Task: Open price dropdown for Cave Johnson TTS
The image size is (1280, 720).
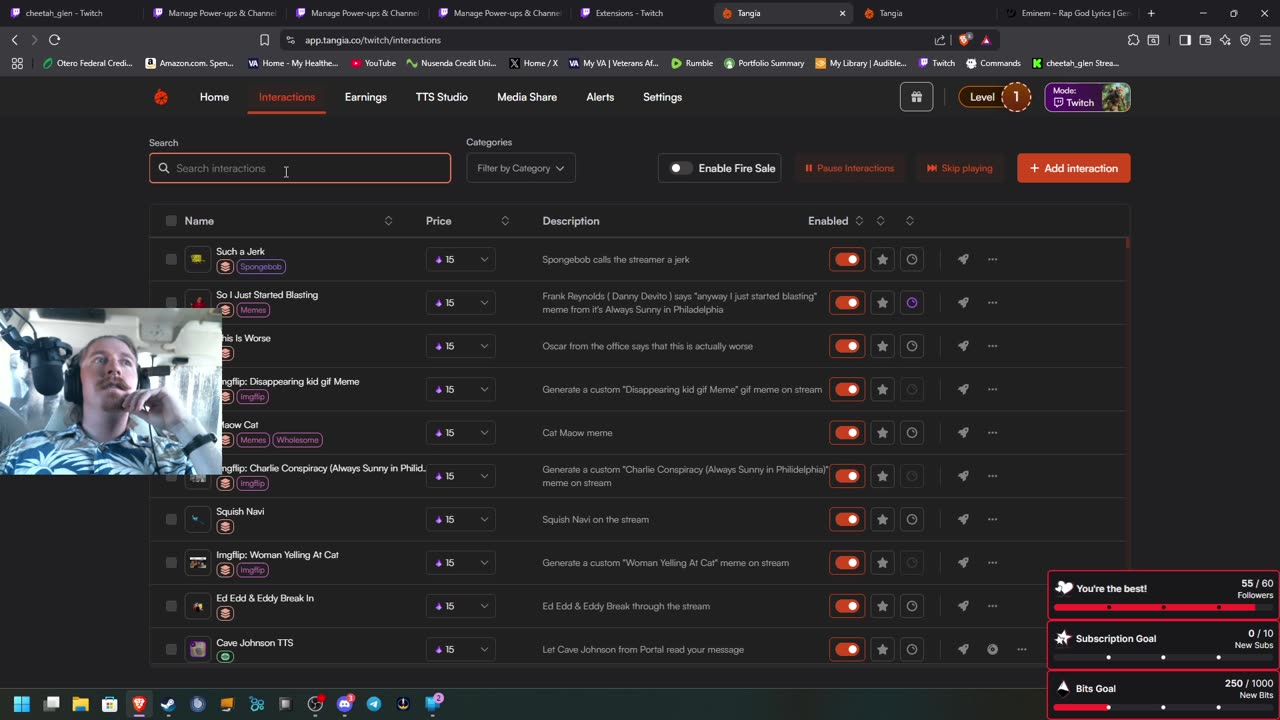Action: coord(460,649)
